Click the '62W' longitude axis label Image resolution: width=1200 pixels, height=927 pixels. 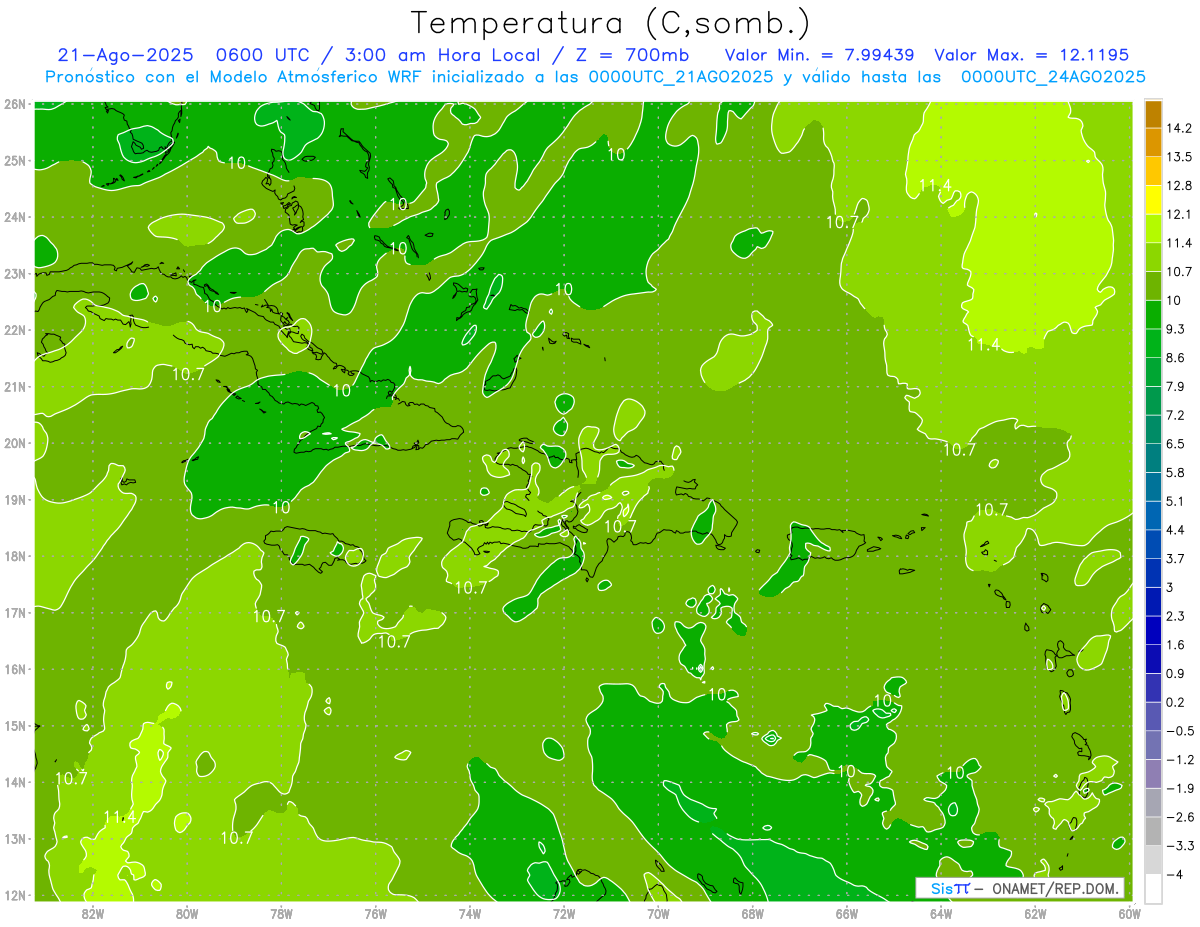1035,913
